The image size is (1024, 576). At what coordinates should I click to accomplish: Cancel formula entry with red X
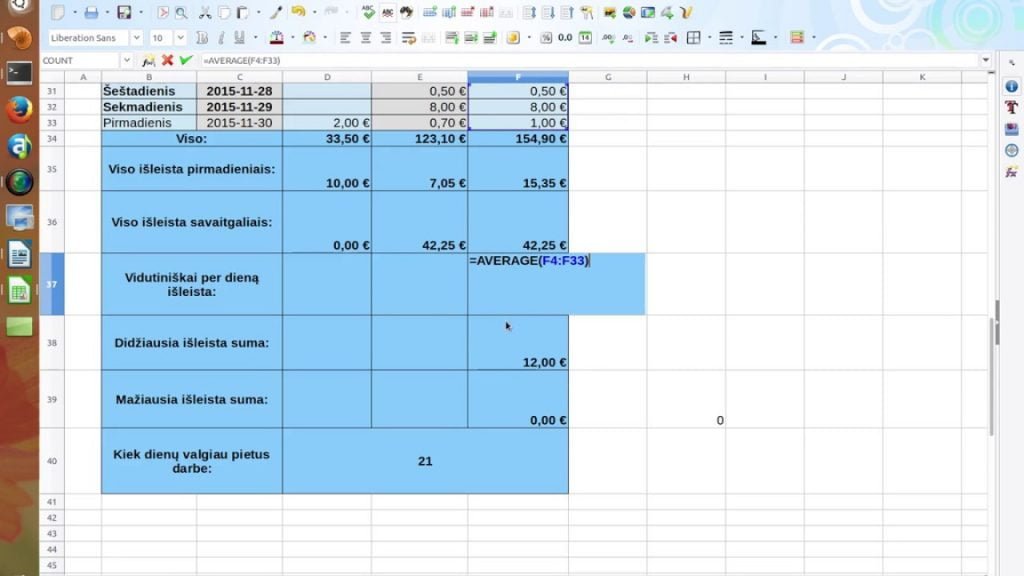pos(167,60)
